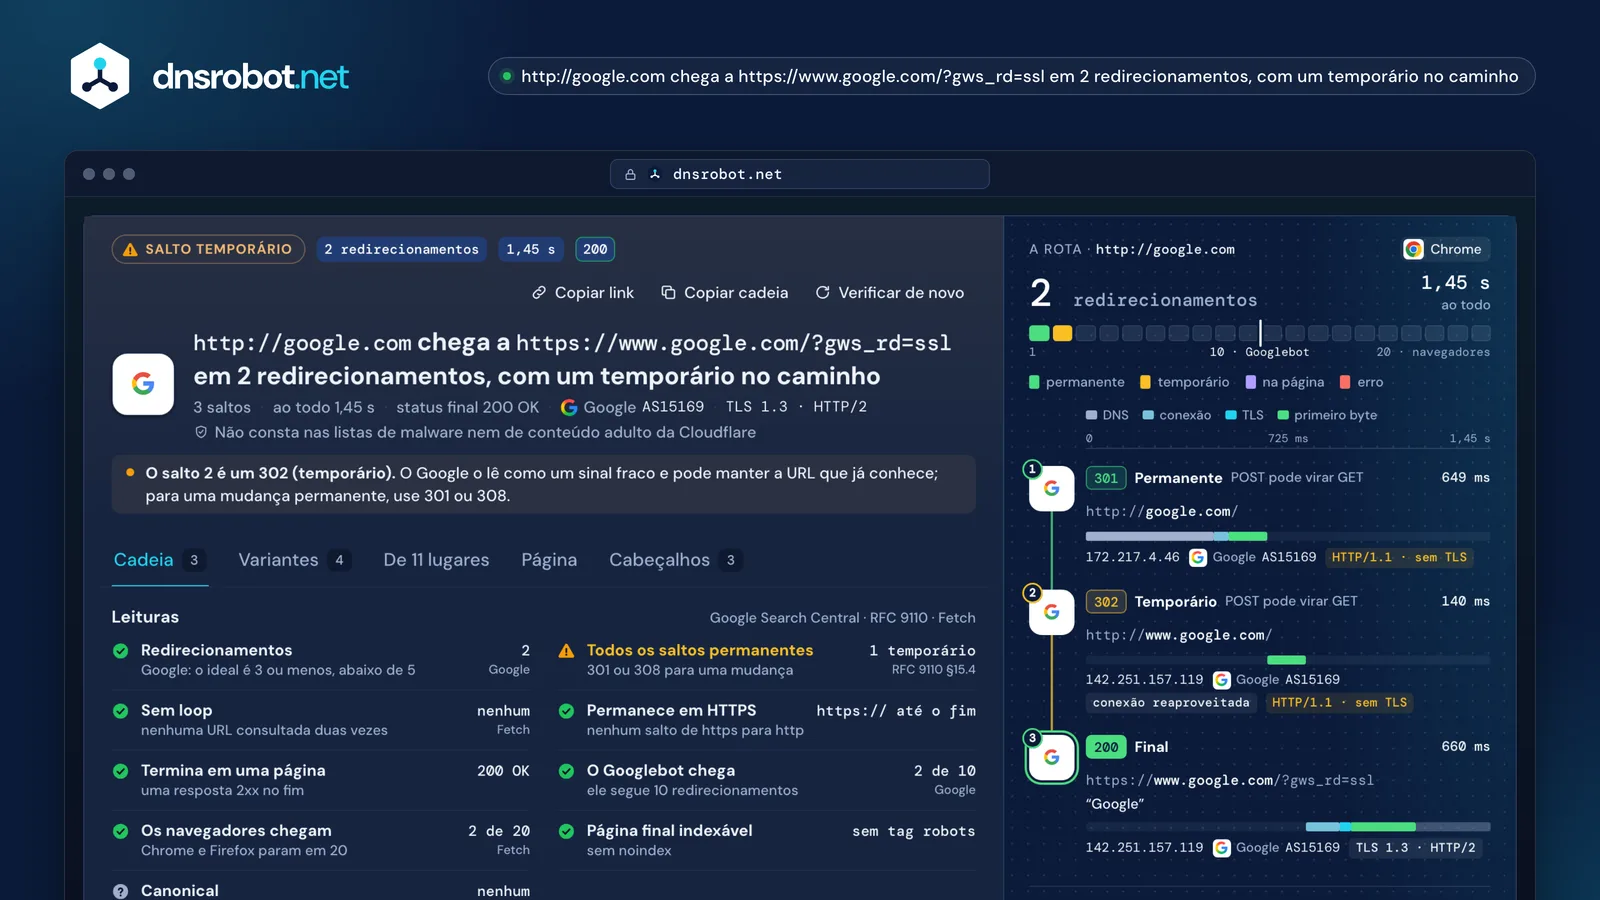Click the address bar padlock icon
Screen dimensions: 1600x900
(x=630, y=174)
